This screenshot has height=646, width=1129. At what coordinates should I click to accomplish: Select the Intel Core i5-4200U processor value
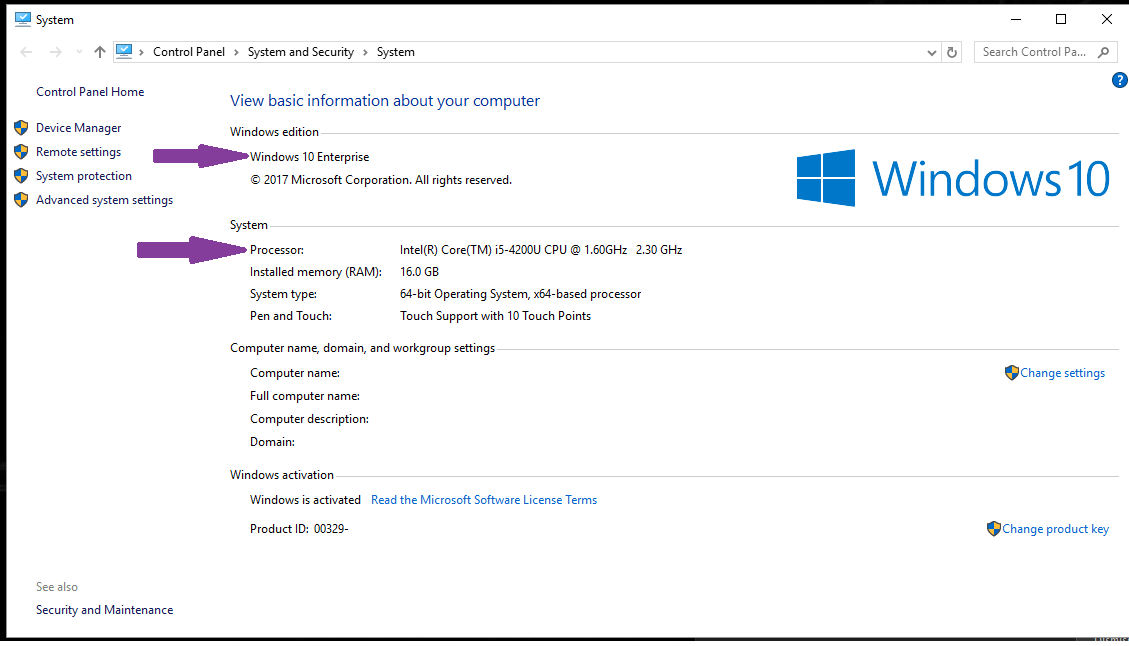tap(541, 250)
